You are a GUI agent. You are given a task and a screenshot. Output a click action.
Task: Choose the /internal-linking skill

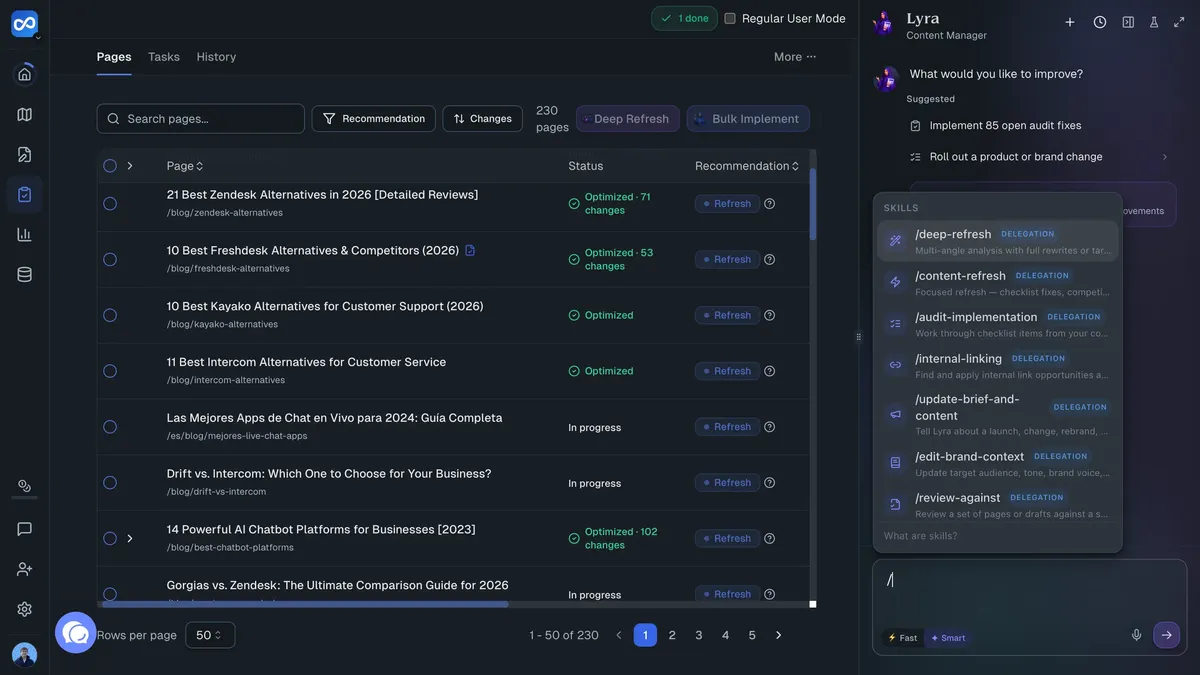(x=998, y=366)
